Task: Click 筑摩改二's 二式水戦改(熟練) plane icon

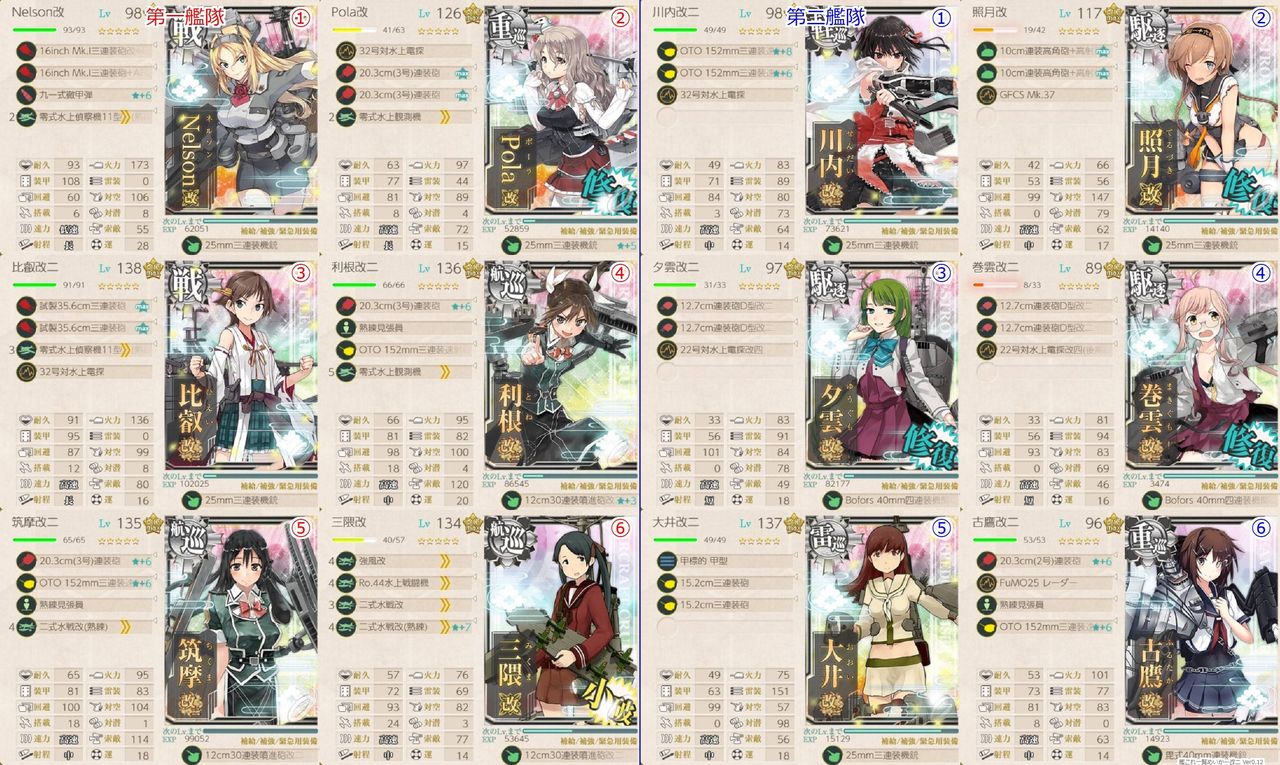Action: [26, 627]
